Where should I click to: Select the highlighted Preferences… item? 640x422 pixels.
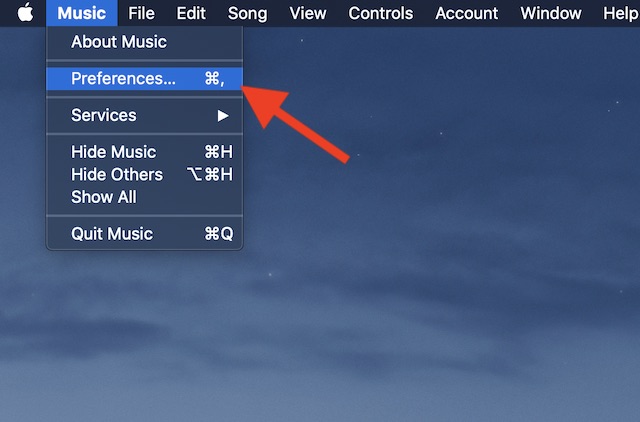pyautogui.click(x=144, y=78)
